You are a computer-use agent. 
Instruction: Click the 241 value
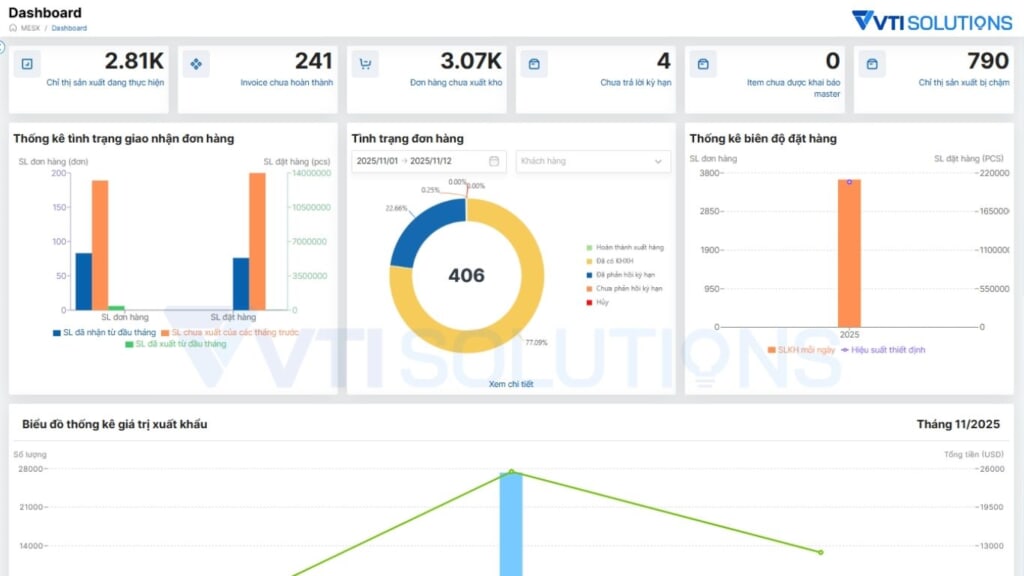[313, 61]
